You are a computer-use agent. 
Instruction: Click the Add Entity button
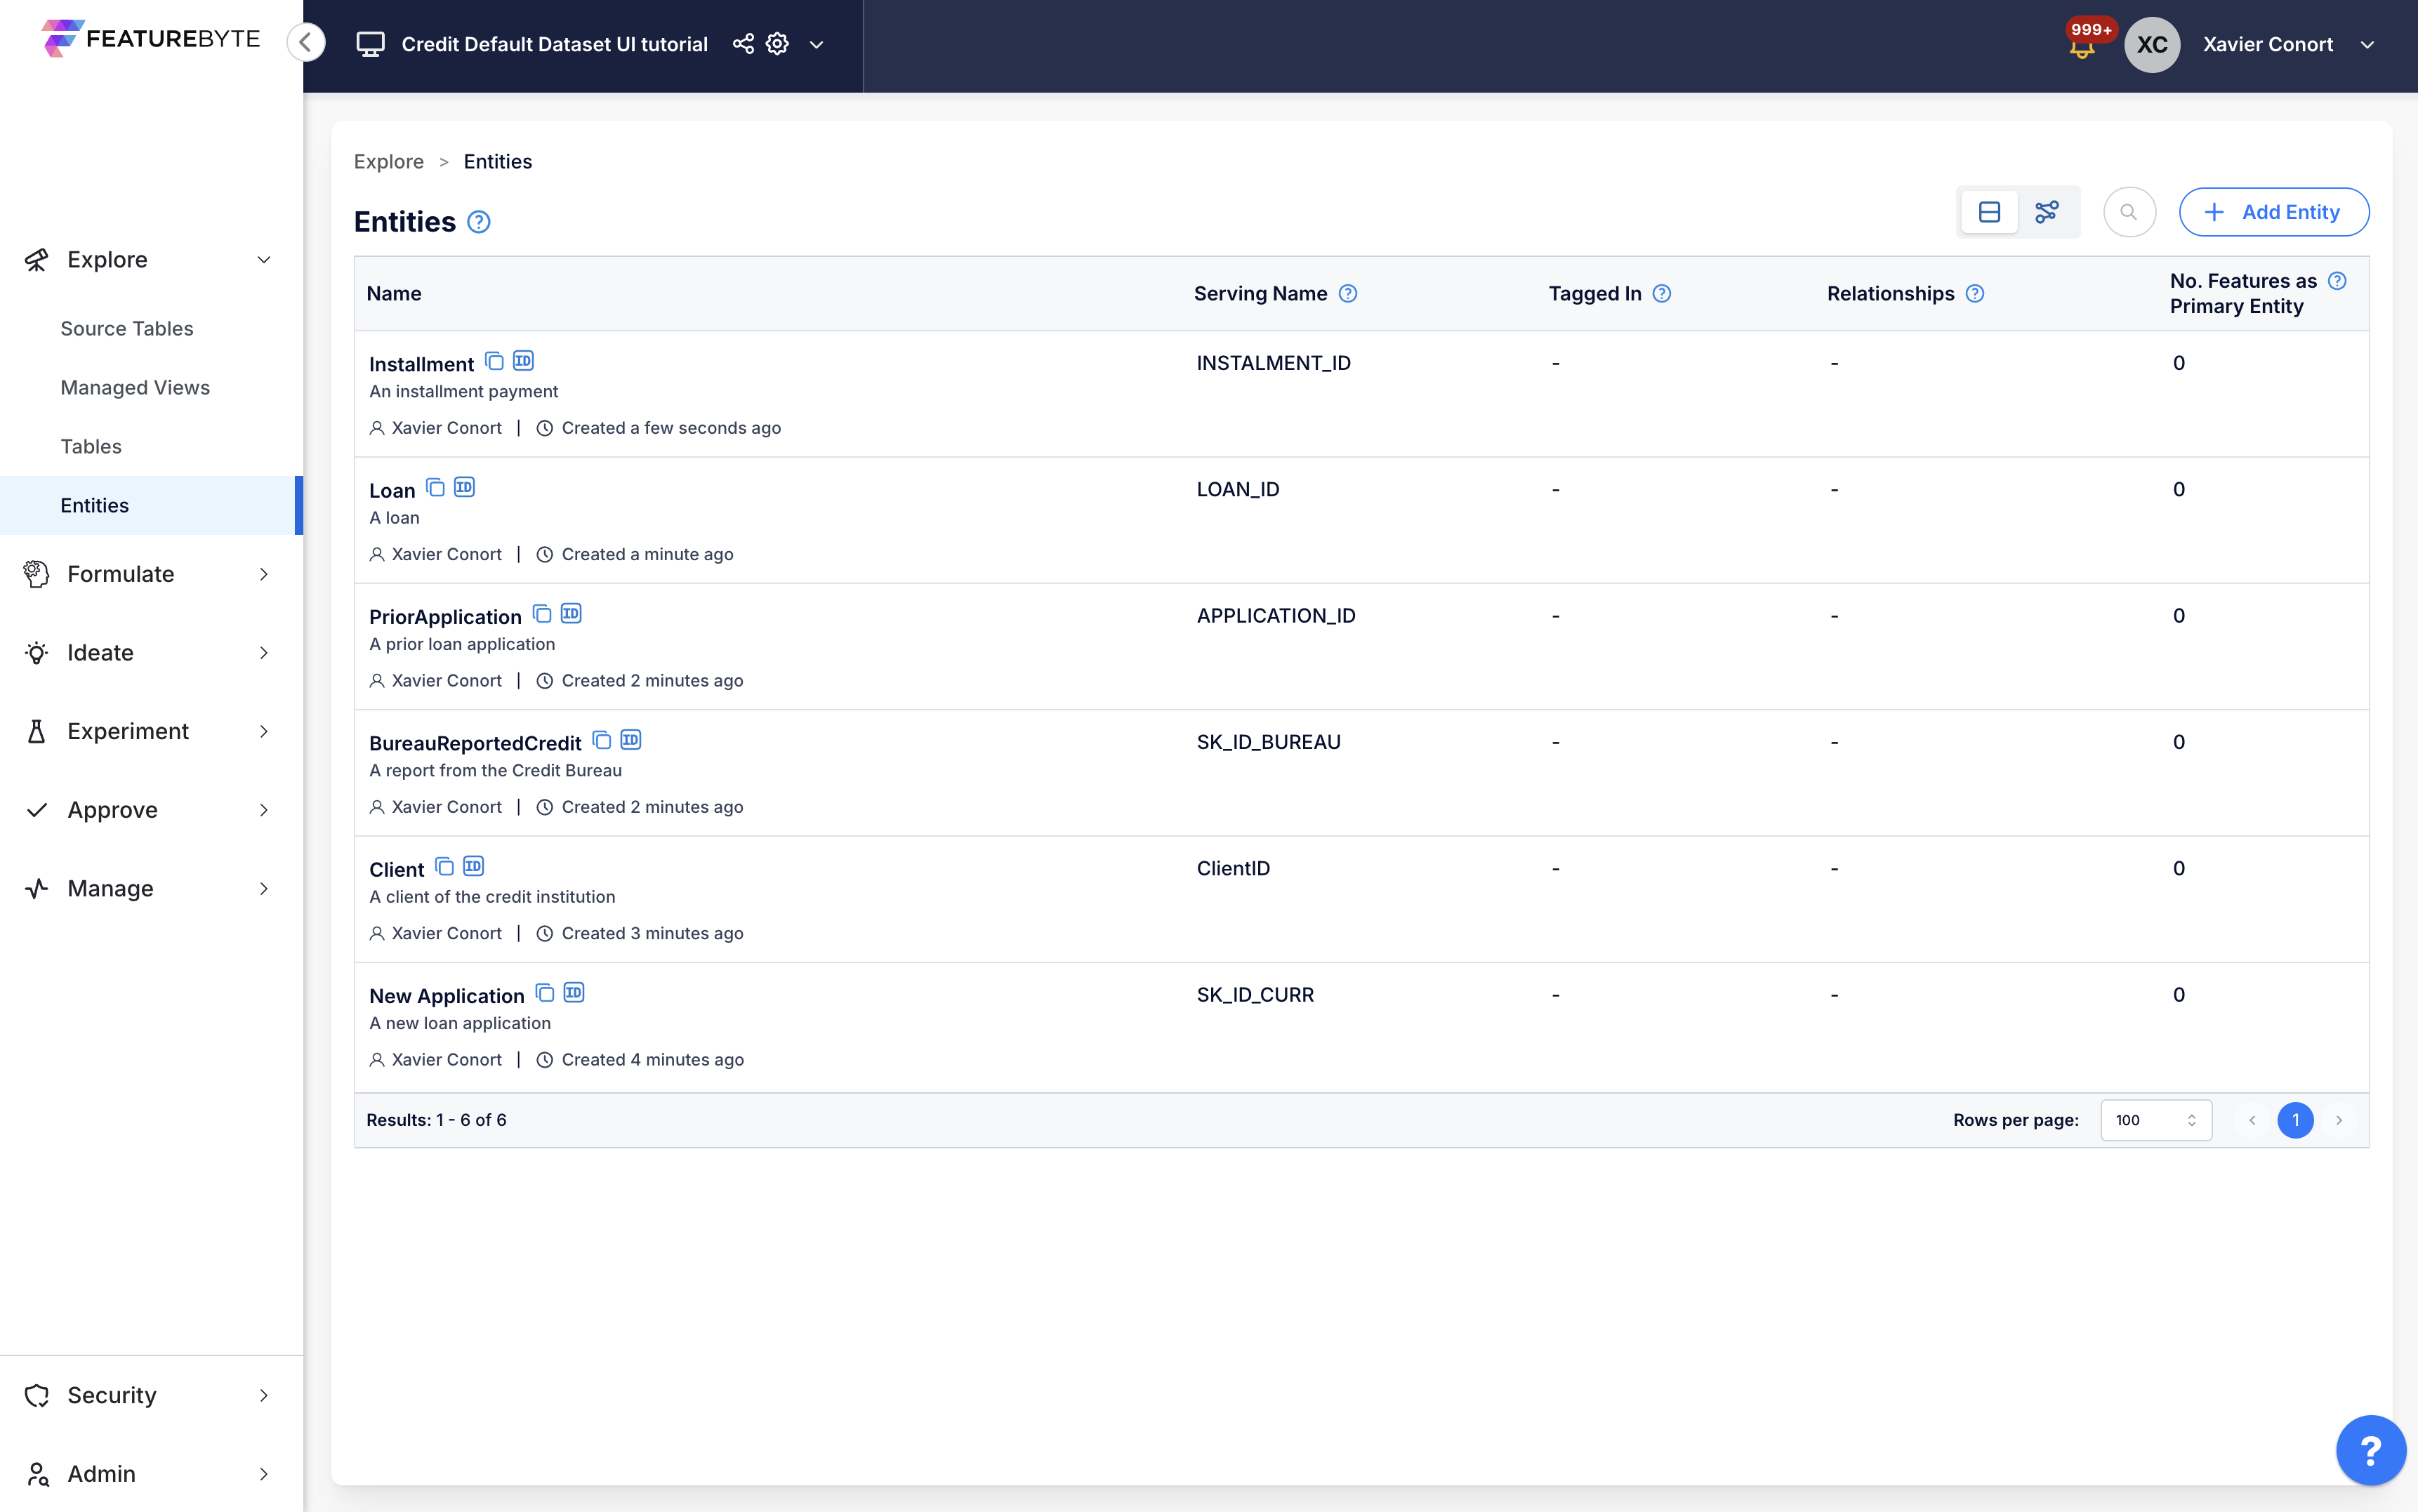tap(2273, 212)
